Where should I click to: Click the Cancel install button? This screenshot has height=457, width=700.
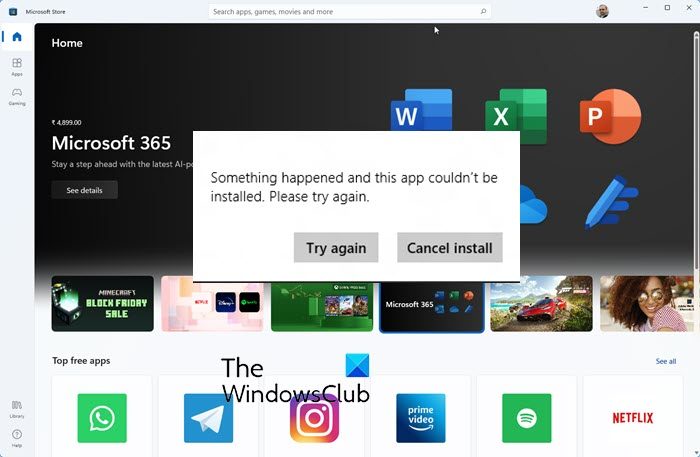450,248
